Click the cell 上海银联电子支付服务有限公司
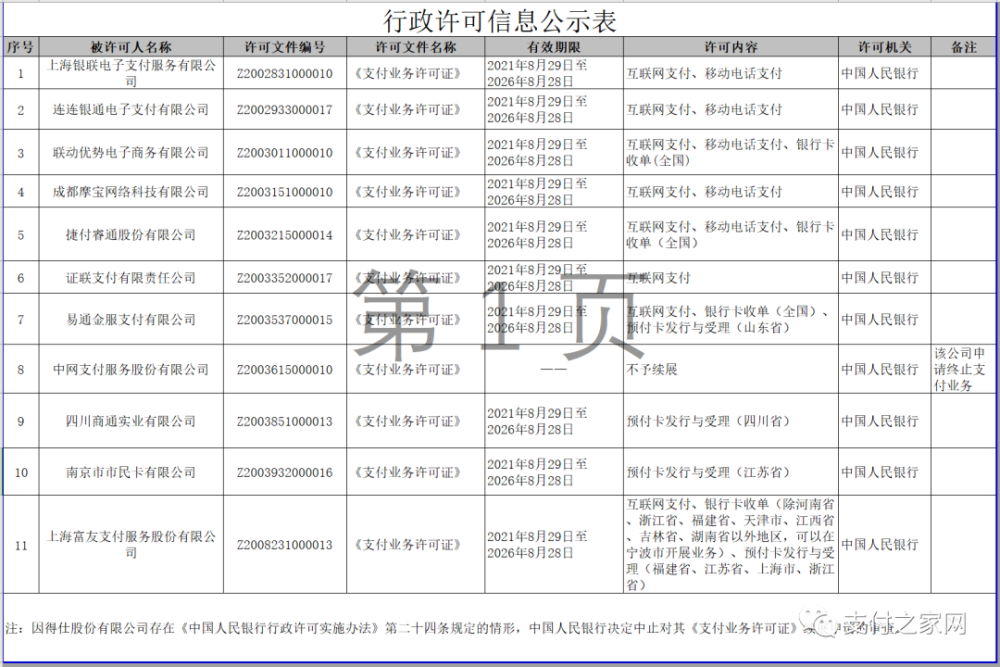 [131, 73]
